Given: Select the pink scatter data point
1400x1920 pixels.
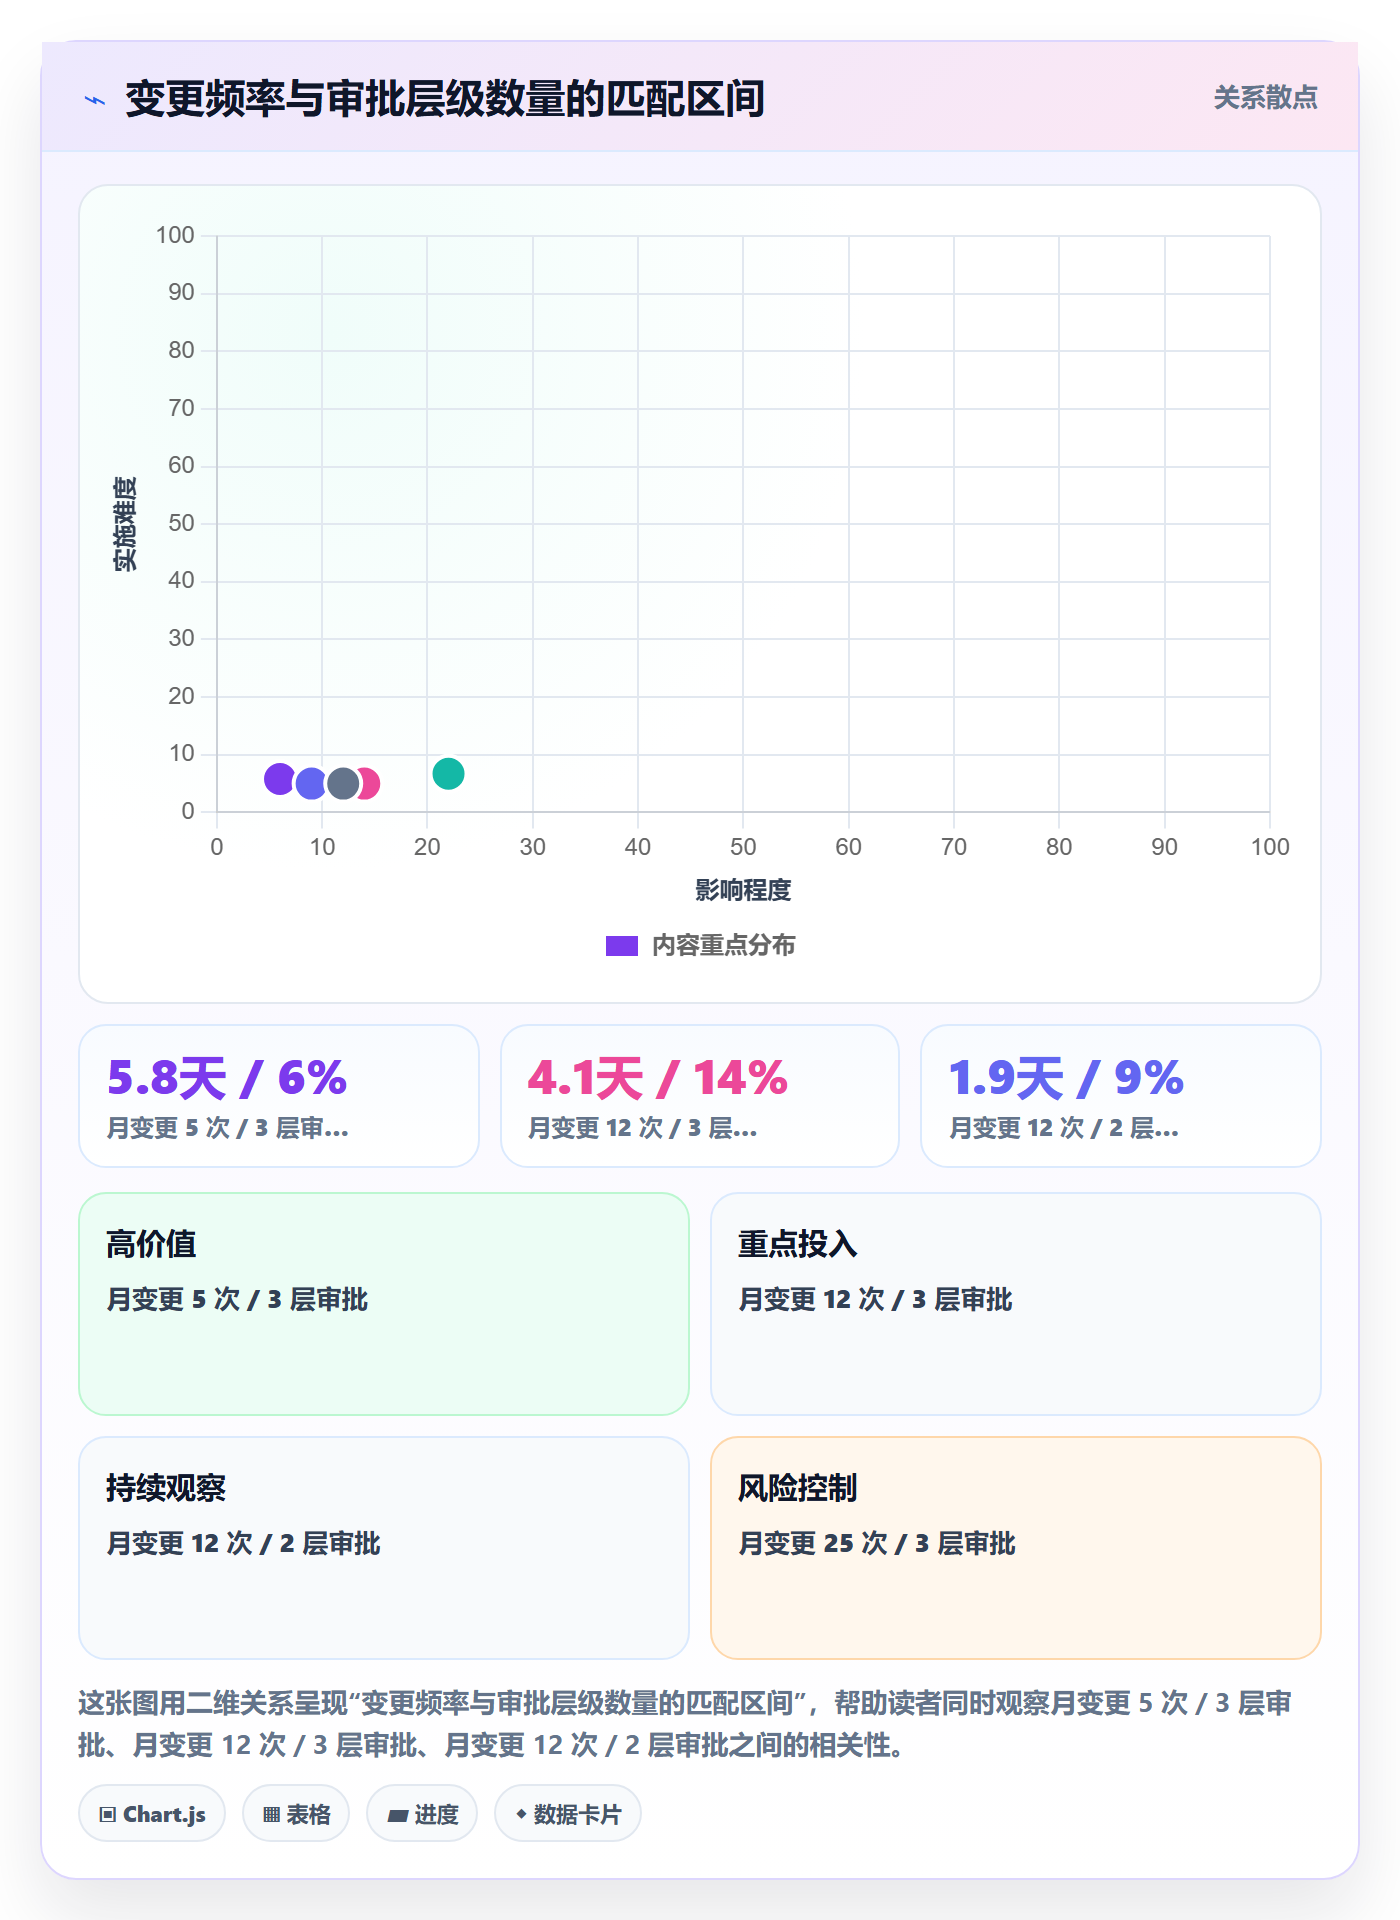Looking at the screenshot, I should [x=369, y=784].
